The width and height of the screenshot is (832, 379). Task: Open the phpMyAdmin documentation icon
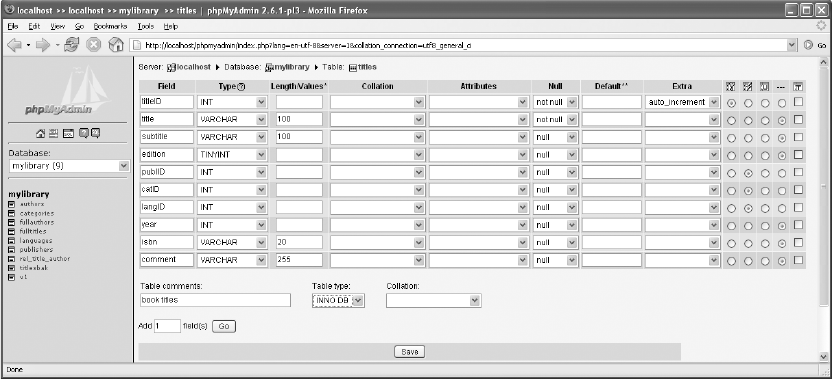point(83,133)
